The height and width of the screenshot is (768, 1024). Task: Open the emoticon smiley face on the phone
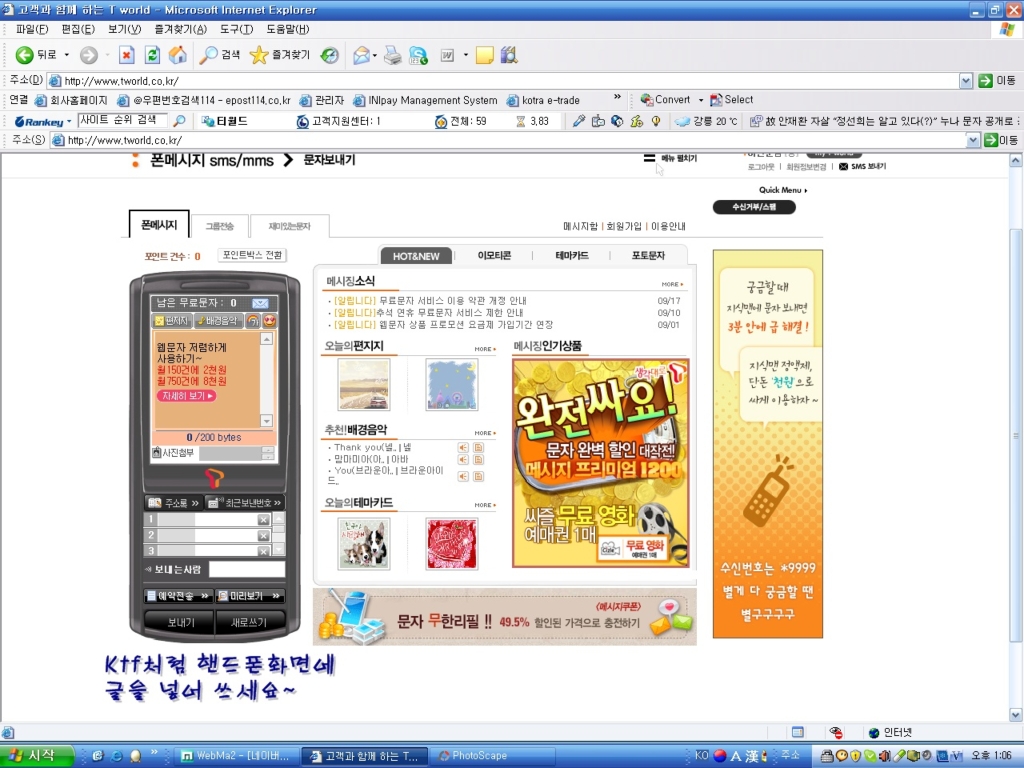pos(269,321)
